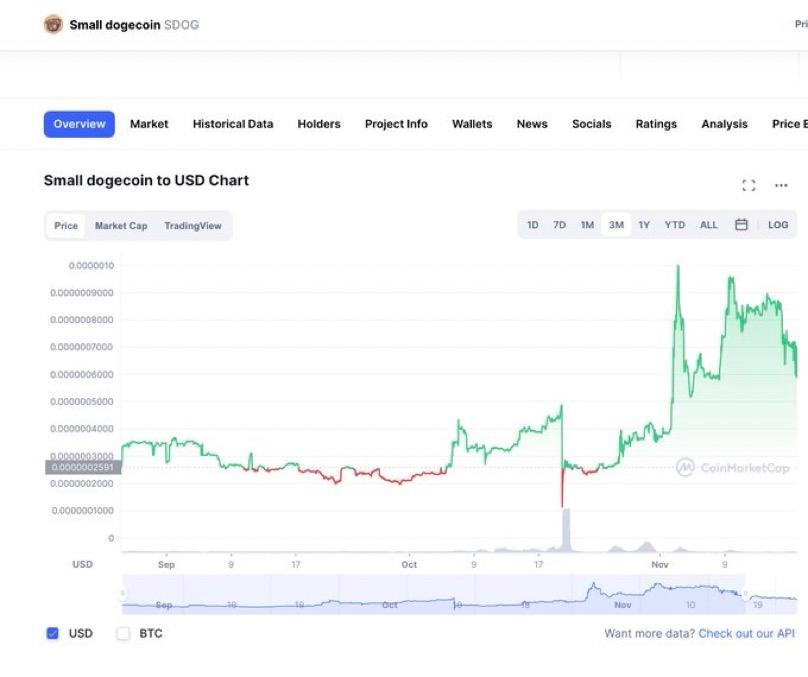Select the Ratings section
This screenshot has height=677, width=808.
[x=655, y=123]
